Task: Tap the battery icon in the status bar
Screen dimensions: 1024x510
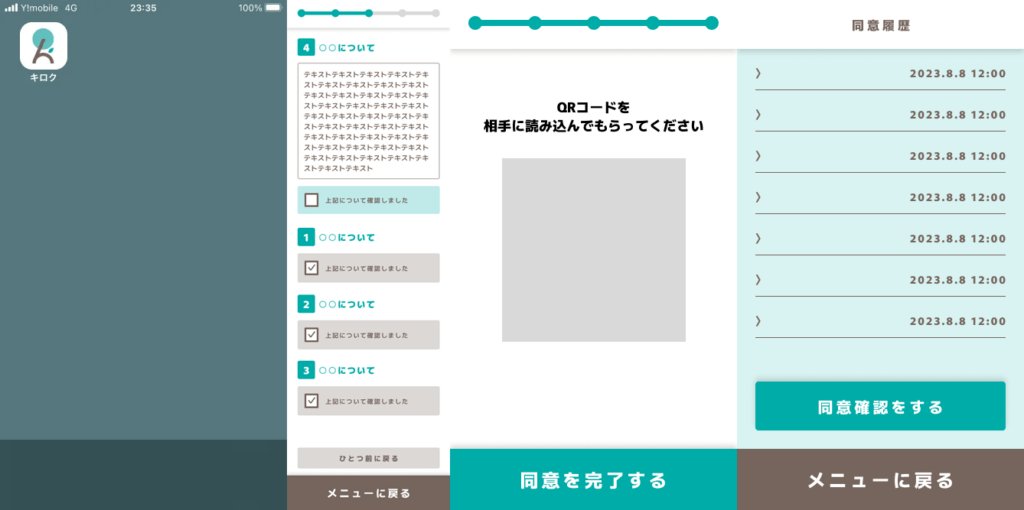Action: pyautogui.click(x=273, y=8)
